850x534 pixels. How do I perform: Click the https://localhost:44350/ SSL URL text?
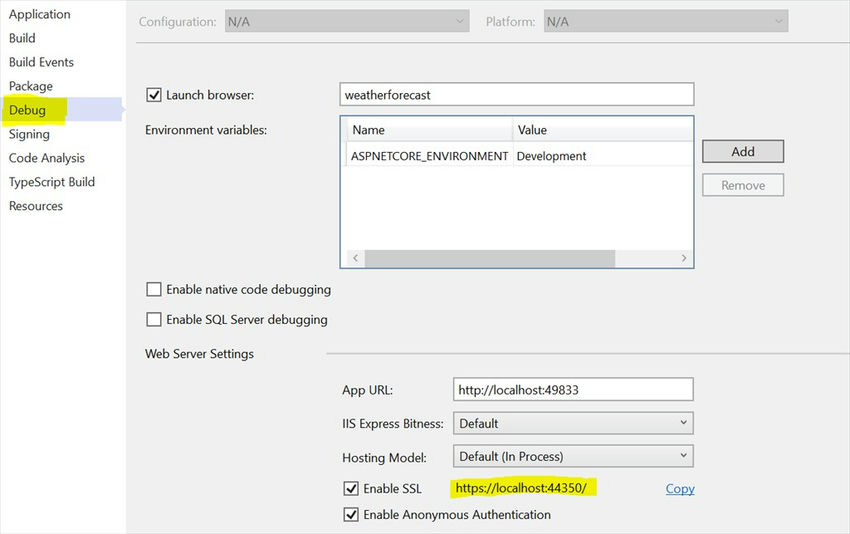pos(521,488)
